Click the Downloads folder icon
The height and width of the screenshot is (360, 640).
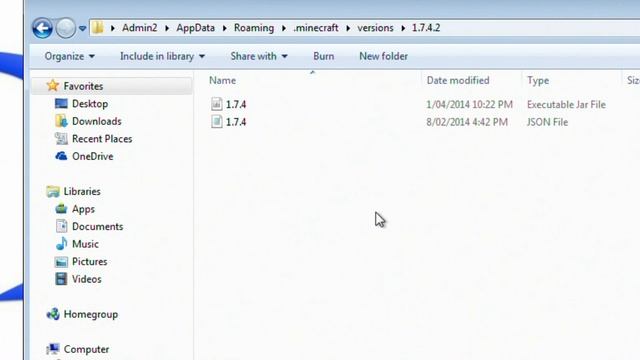pos(61,121)
